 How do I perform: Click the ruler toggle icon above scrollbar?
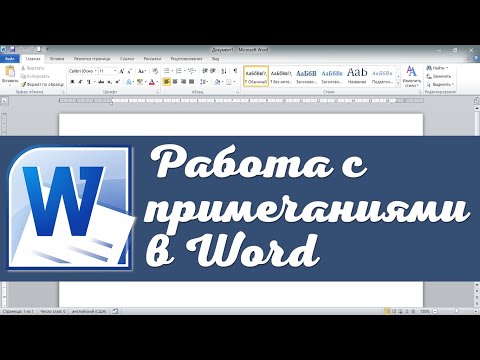point(476,100)
